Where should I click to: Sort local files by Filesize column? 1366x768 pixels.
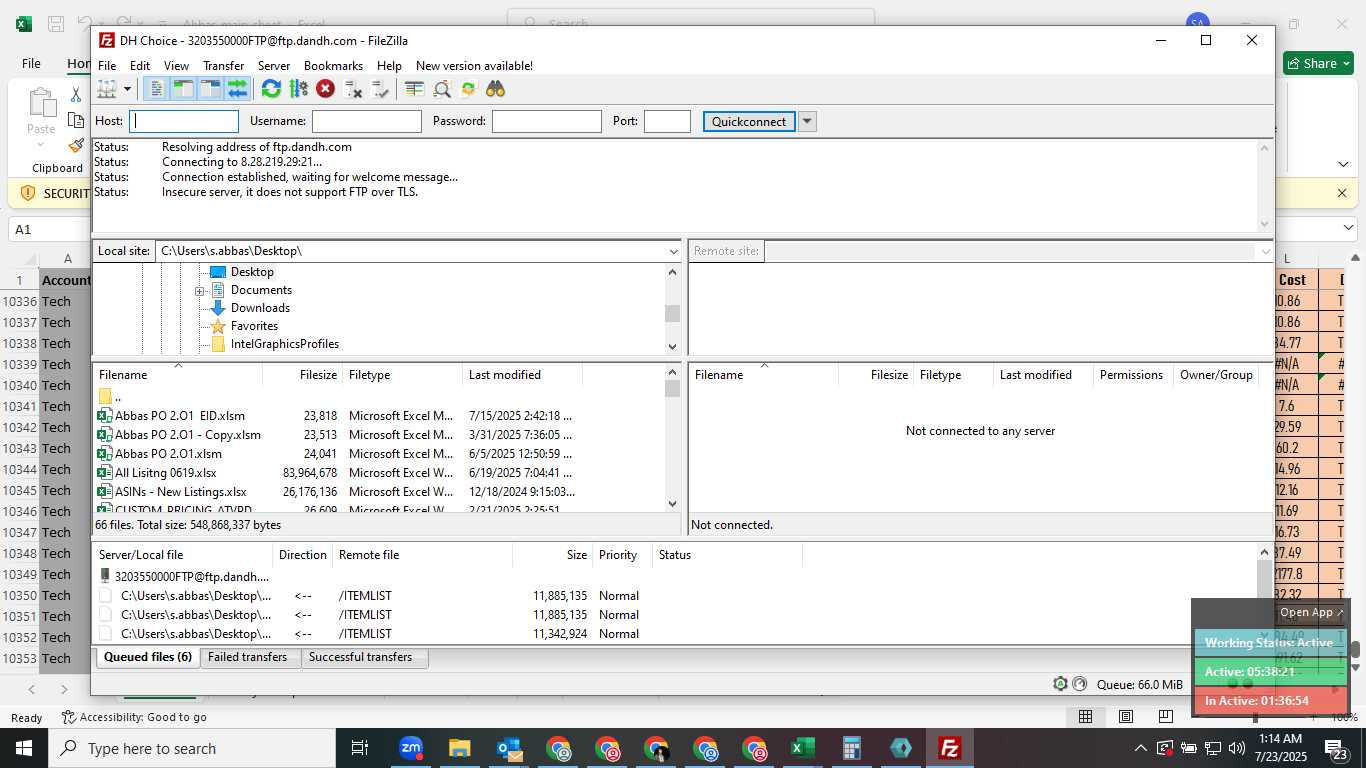coord(302,375)
